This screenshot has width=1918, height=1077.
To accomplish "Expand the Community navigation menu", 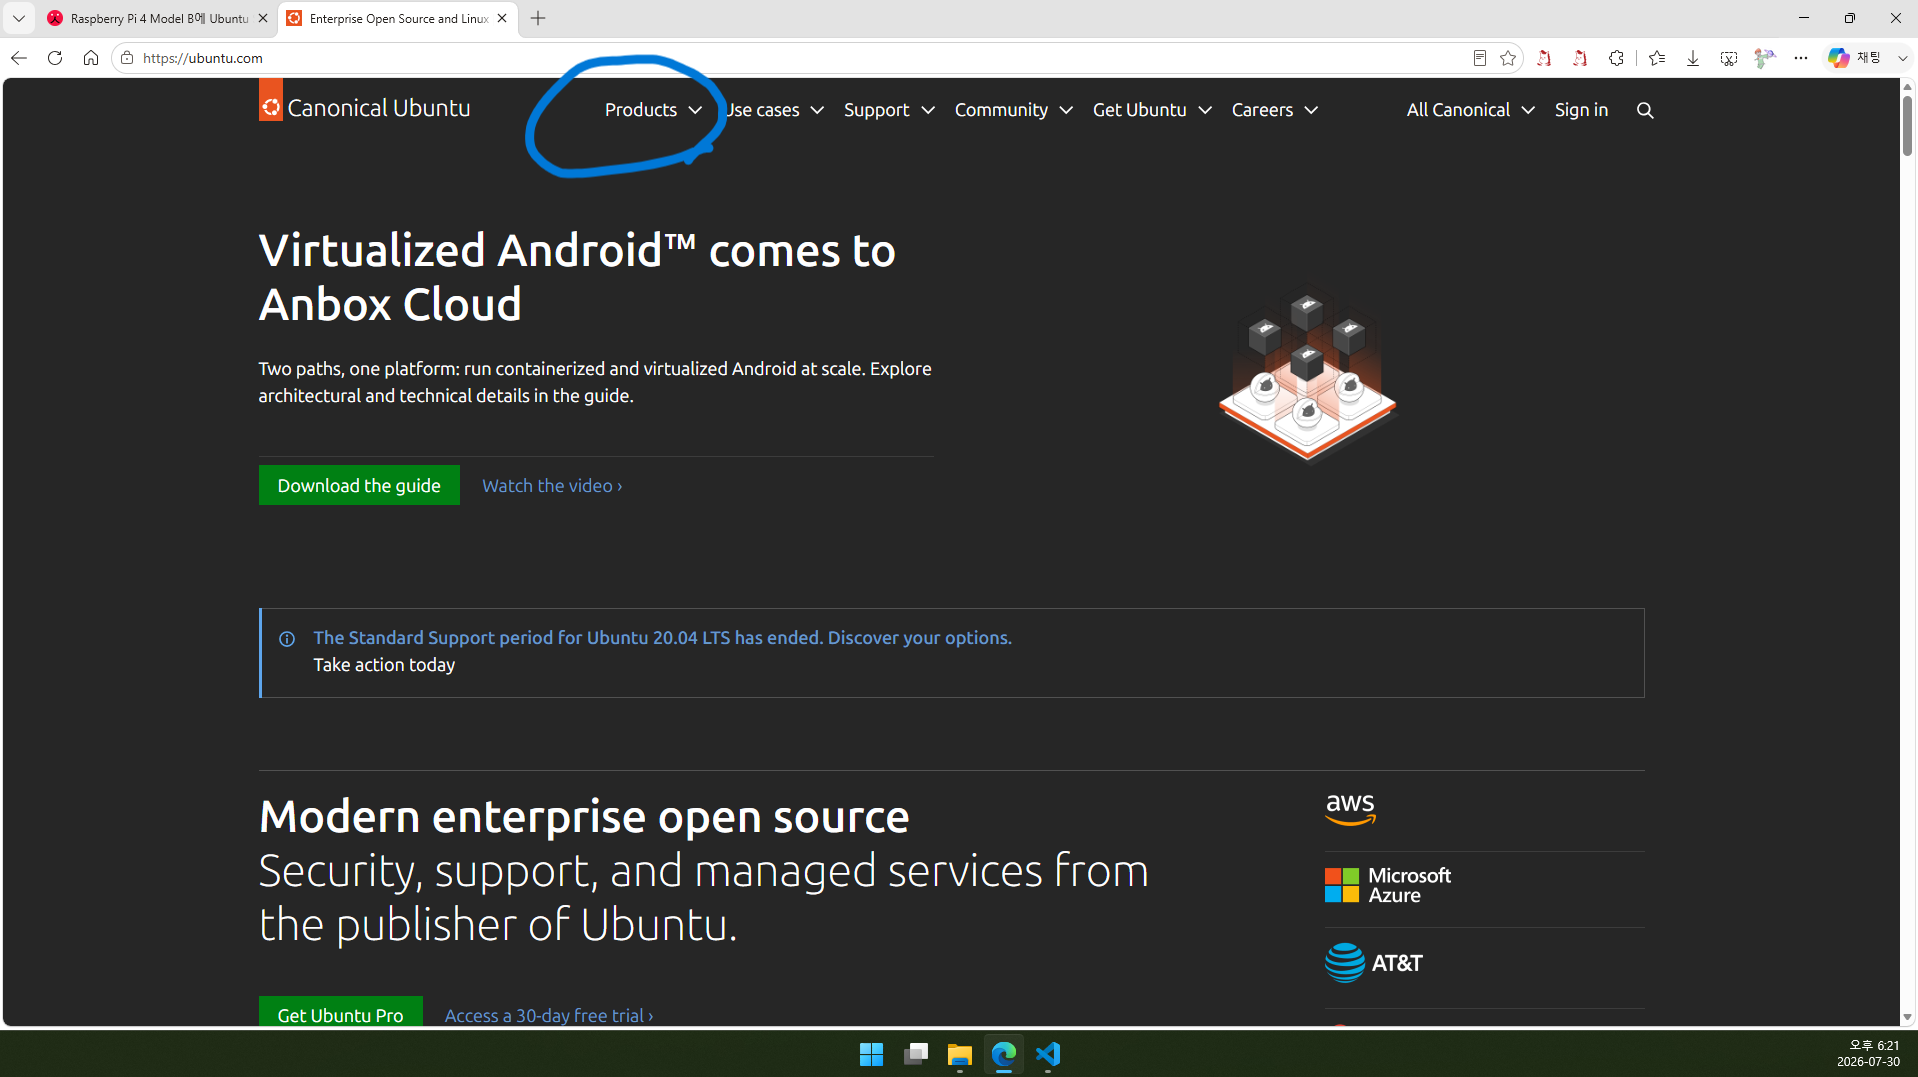I will (1013, 110).
